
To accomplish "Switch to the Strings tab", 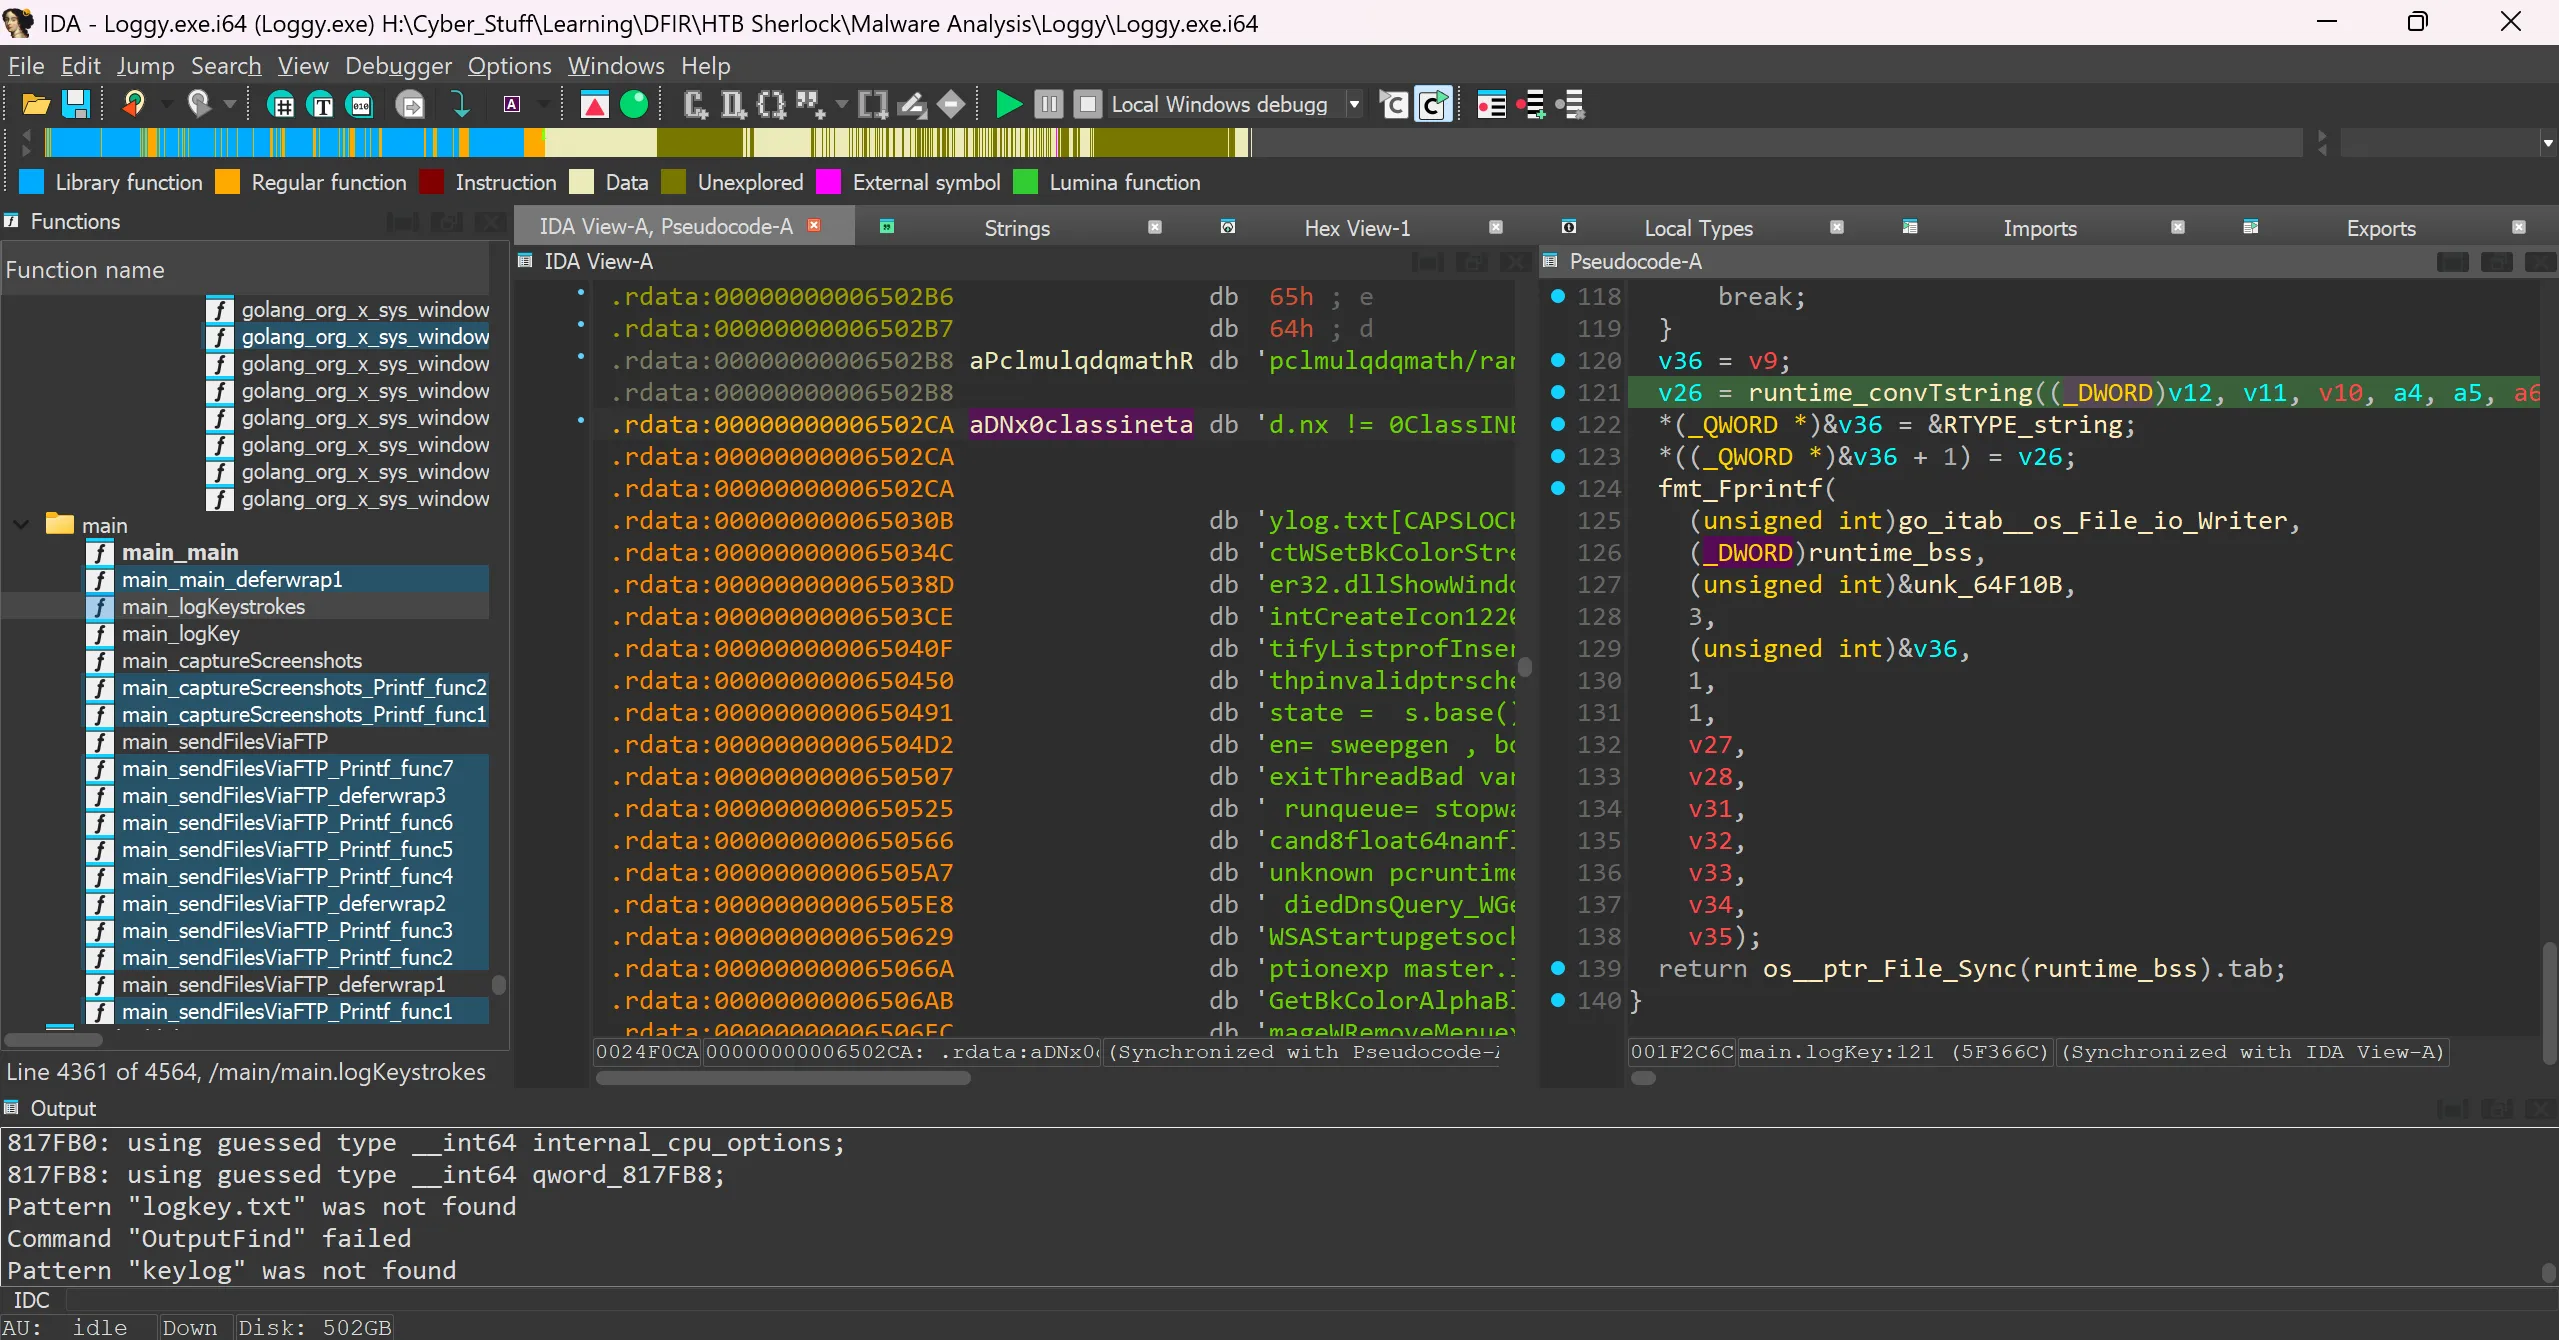I will [x=1016, y=228].
